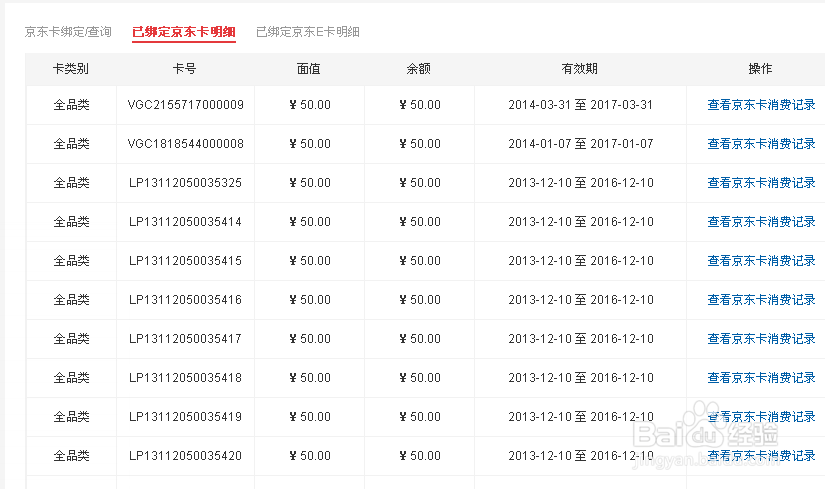View consumption records for card VGC2155717000009
The image size is (825, 489).
(x=761, y=105)
